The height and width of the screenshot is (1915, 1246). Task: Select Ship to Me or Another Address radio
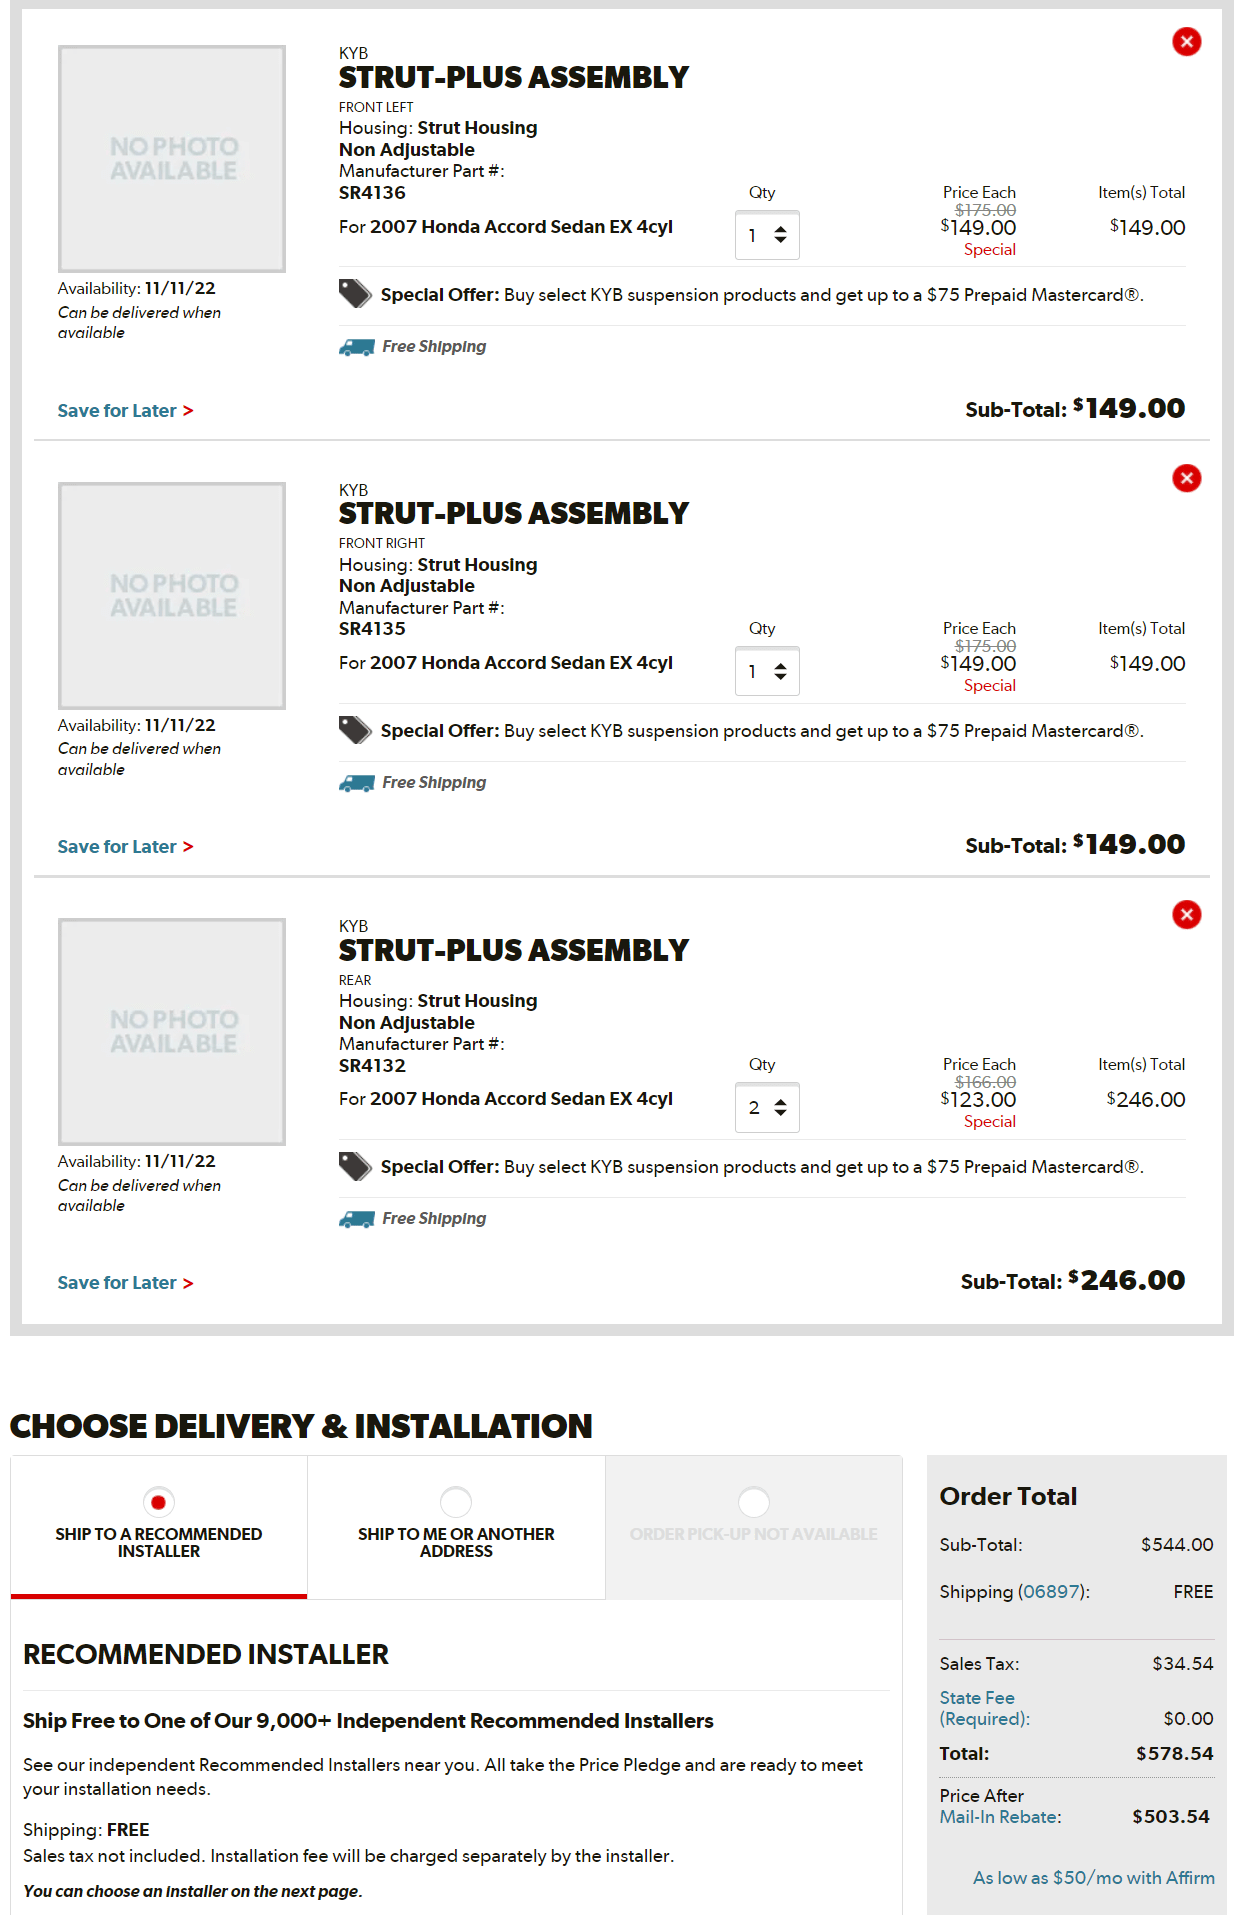coord(456,1502)
